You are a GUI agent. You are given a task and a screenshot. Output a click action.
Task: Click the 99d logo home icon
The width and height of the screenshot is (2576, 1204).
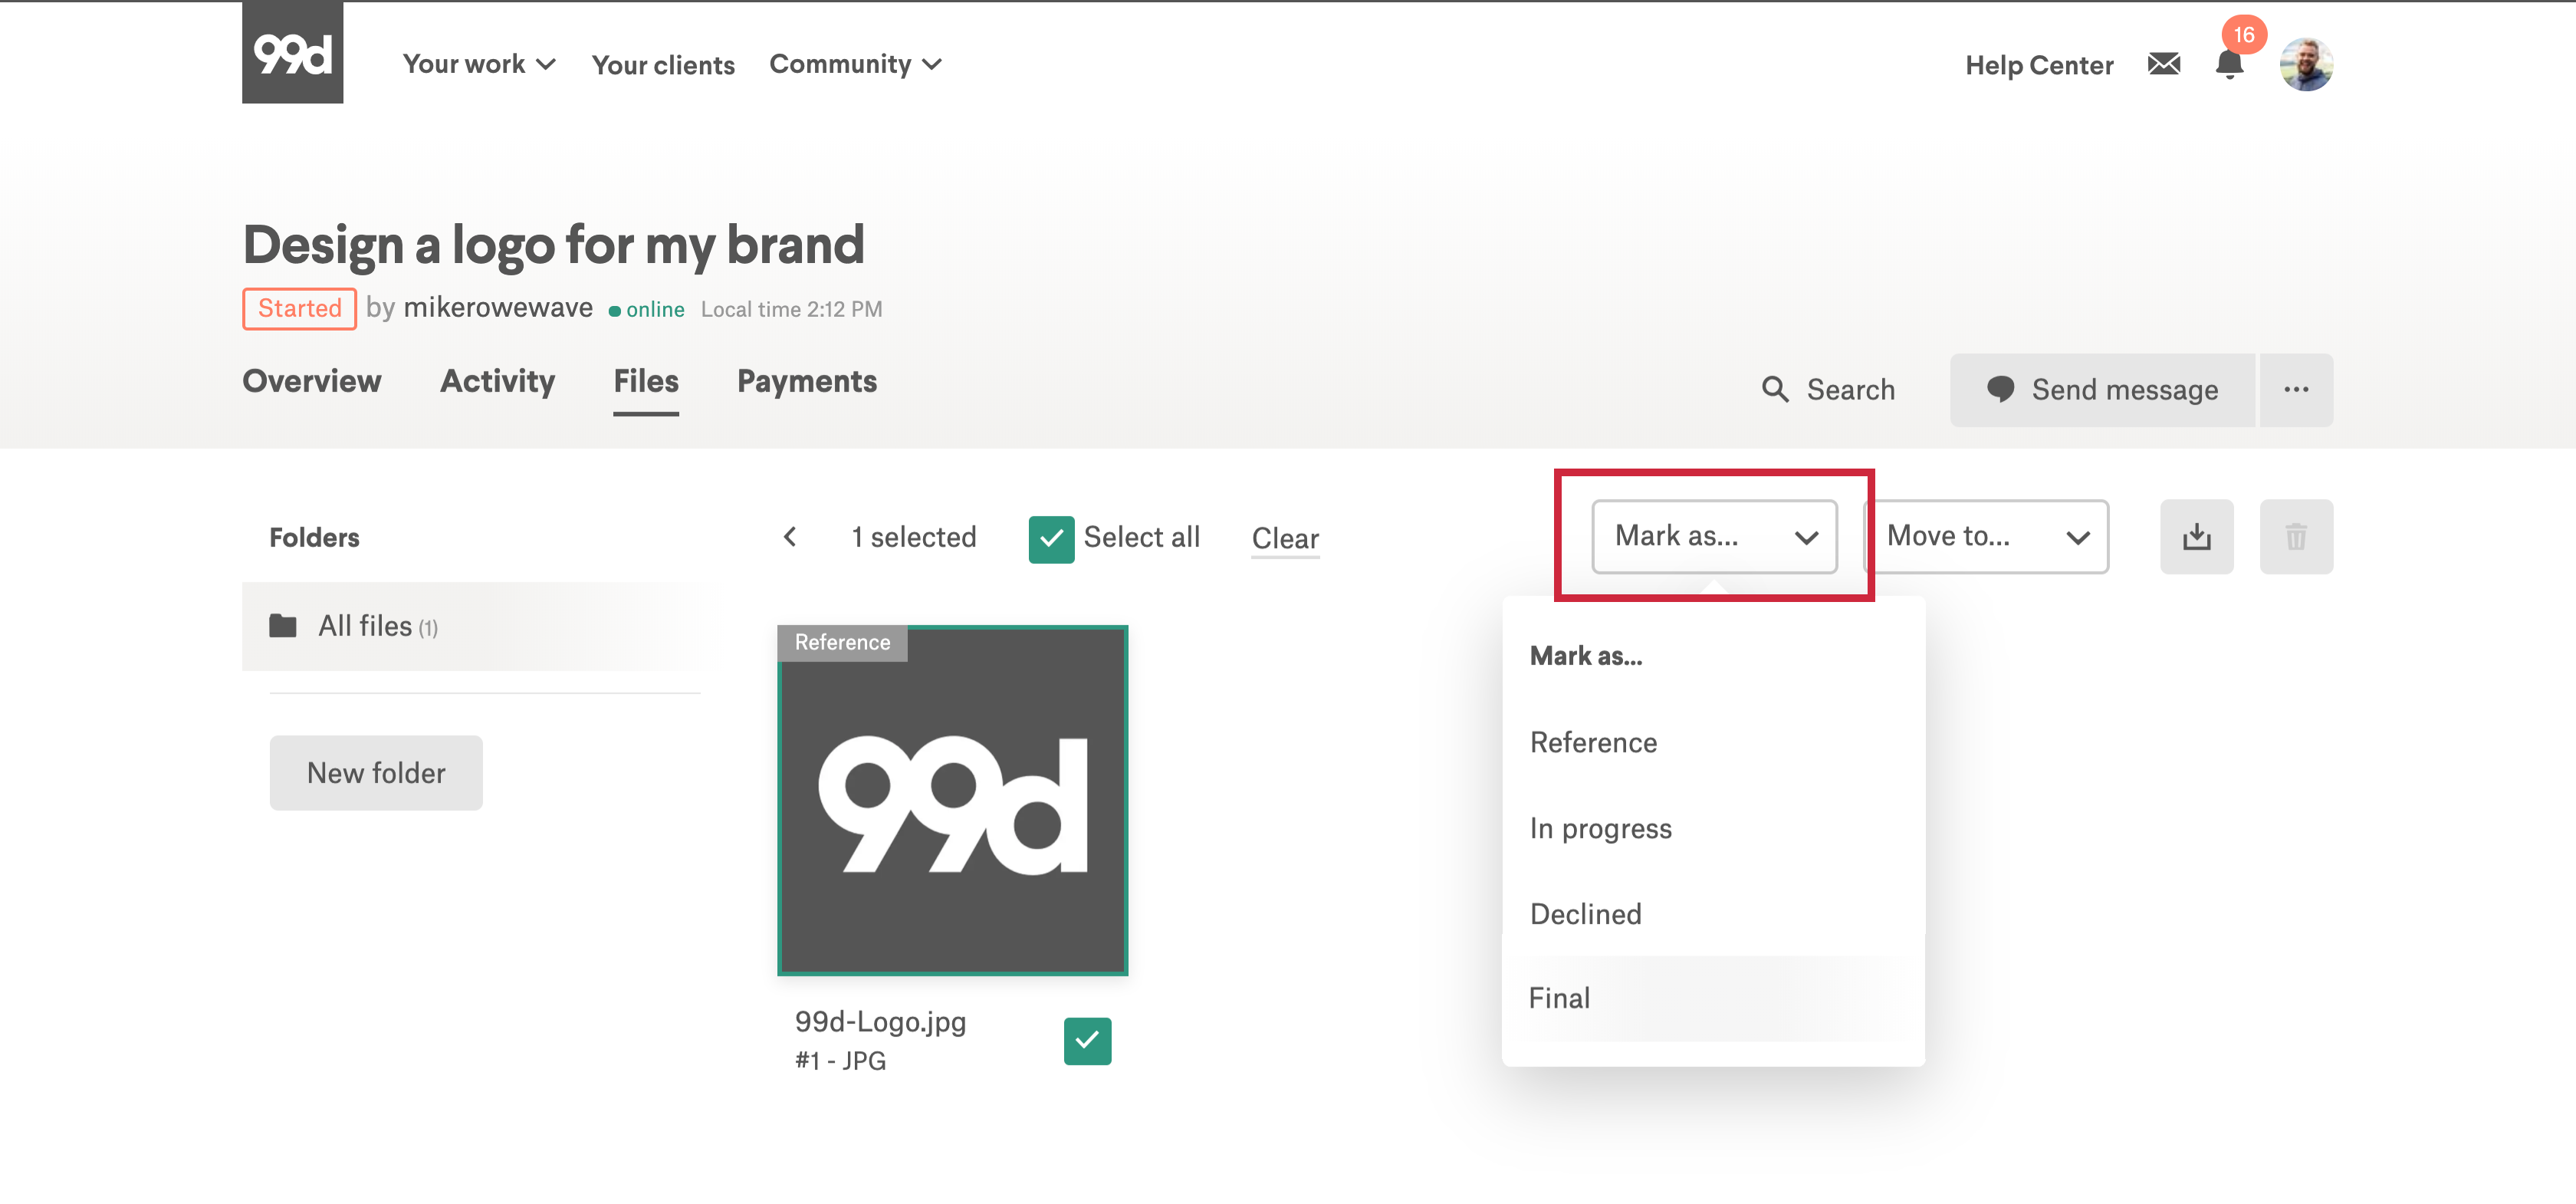(x=292, y=52)
